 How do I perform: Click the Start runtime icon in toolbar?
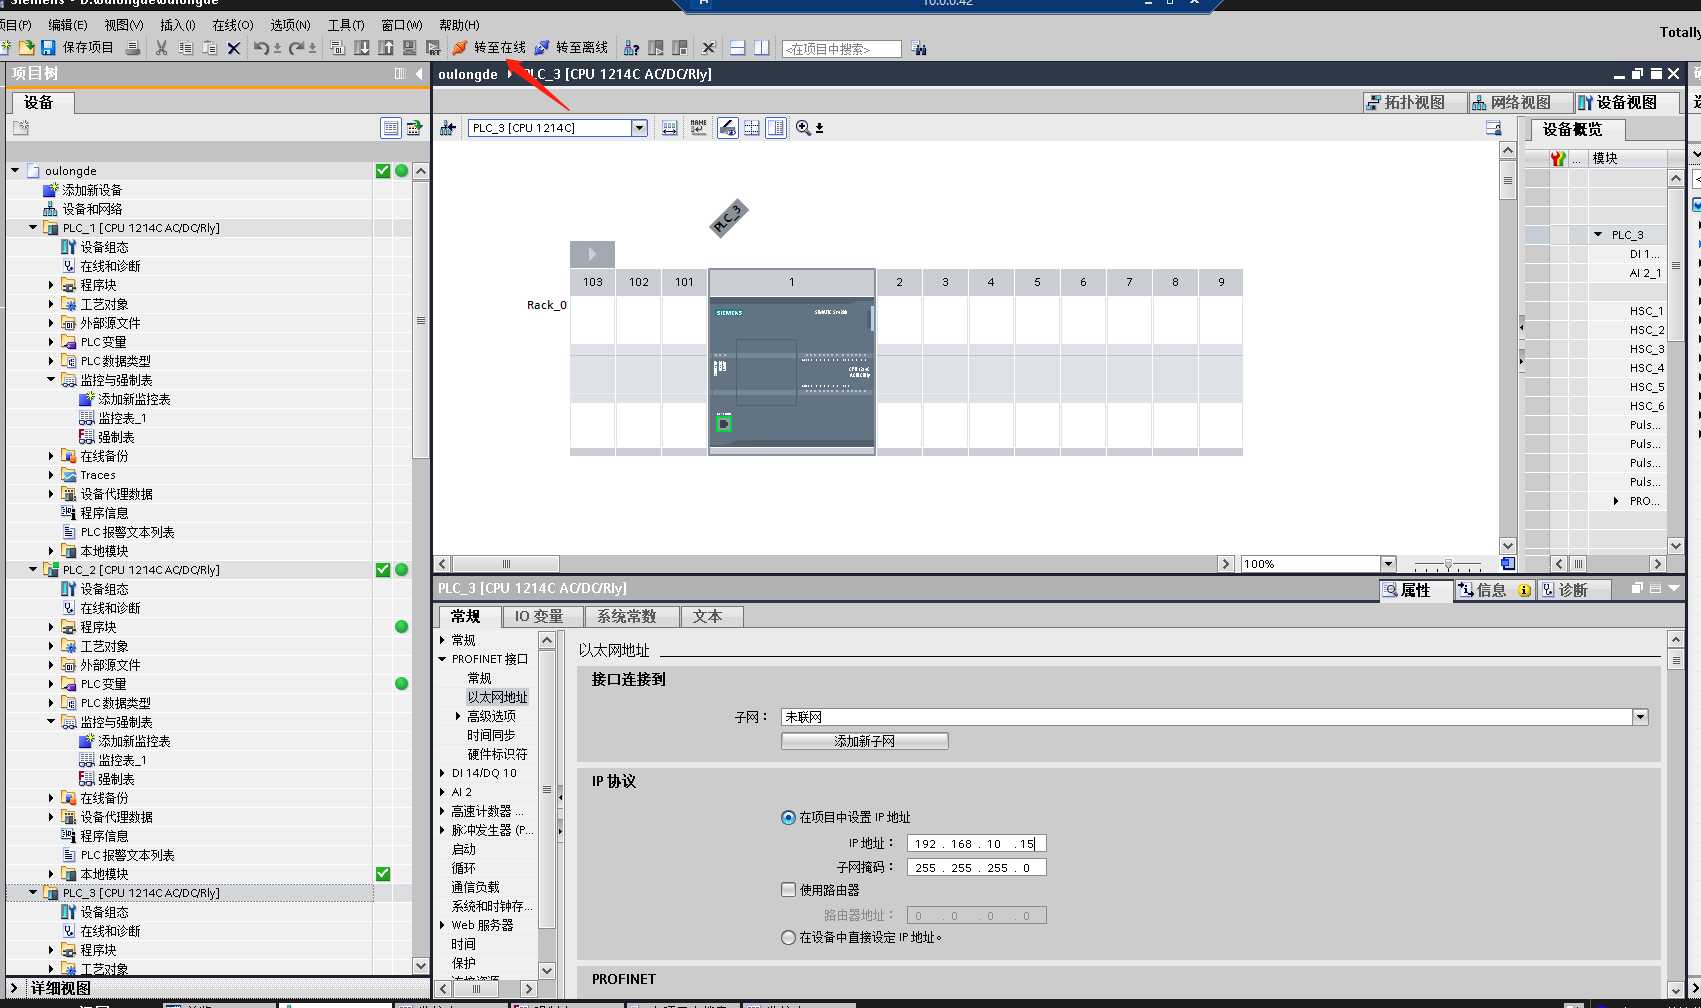433,48
